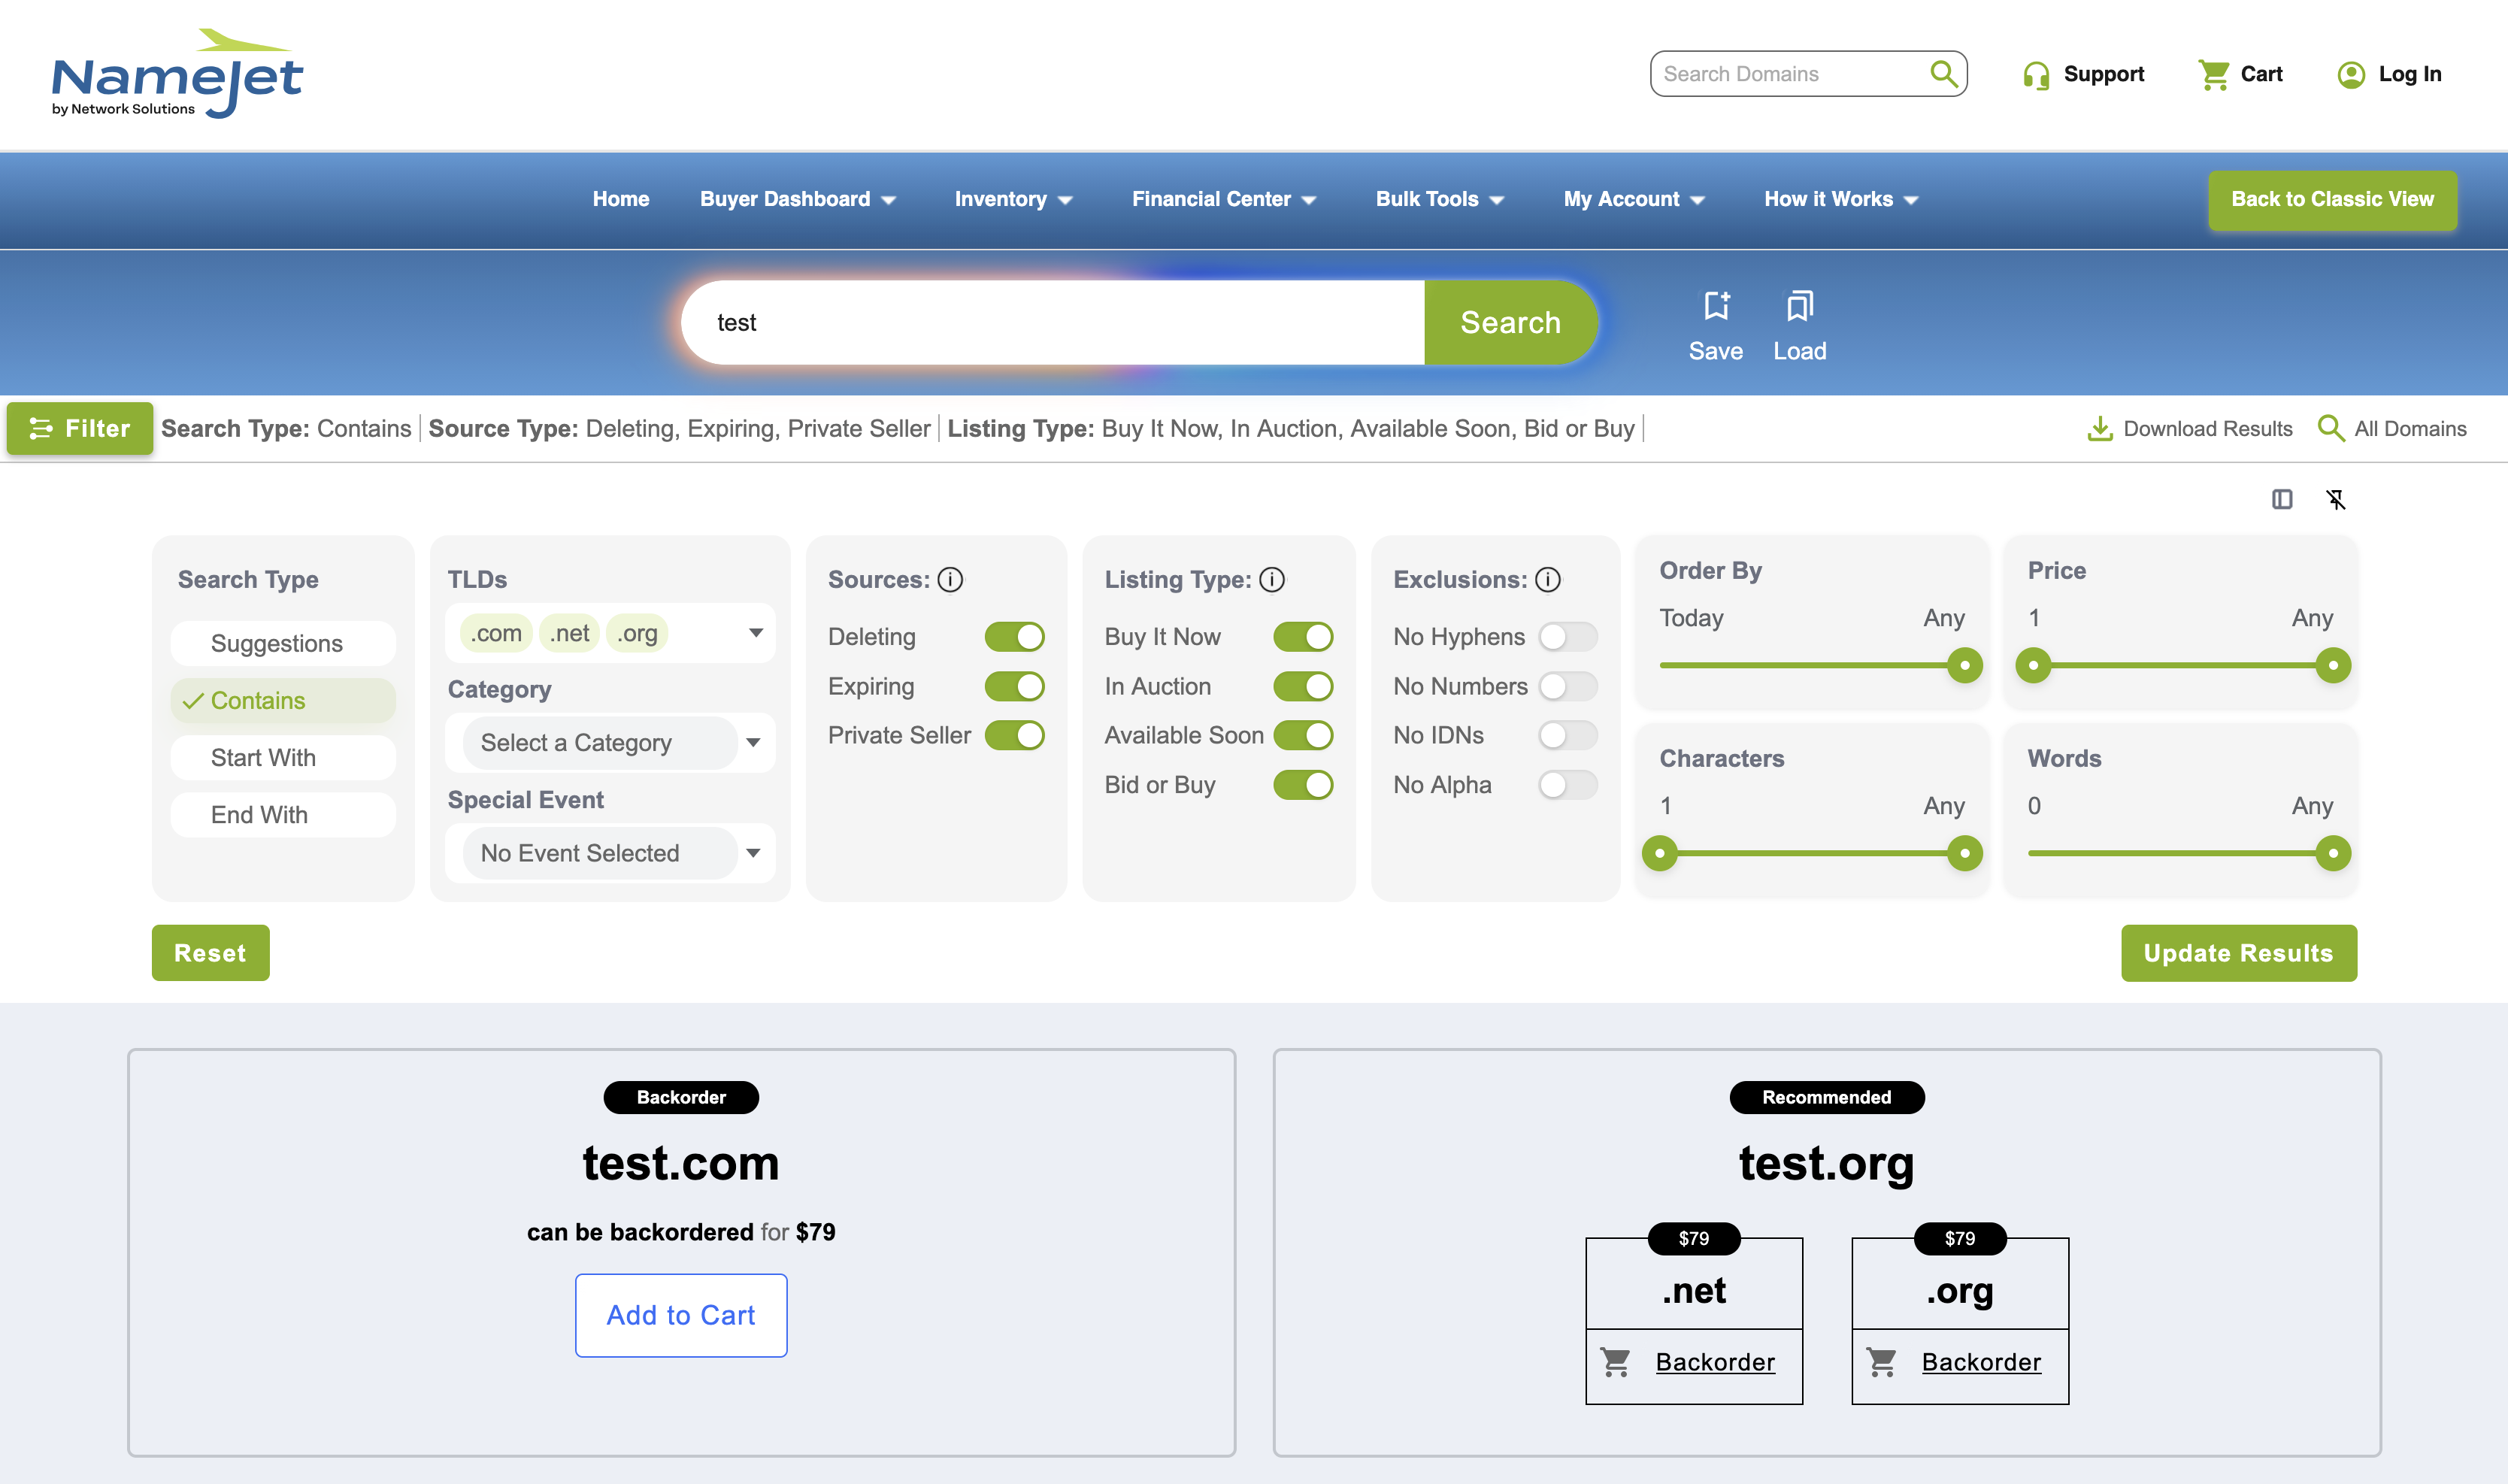Expand the Financial Center menu

click(x=1223, y=199)
